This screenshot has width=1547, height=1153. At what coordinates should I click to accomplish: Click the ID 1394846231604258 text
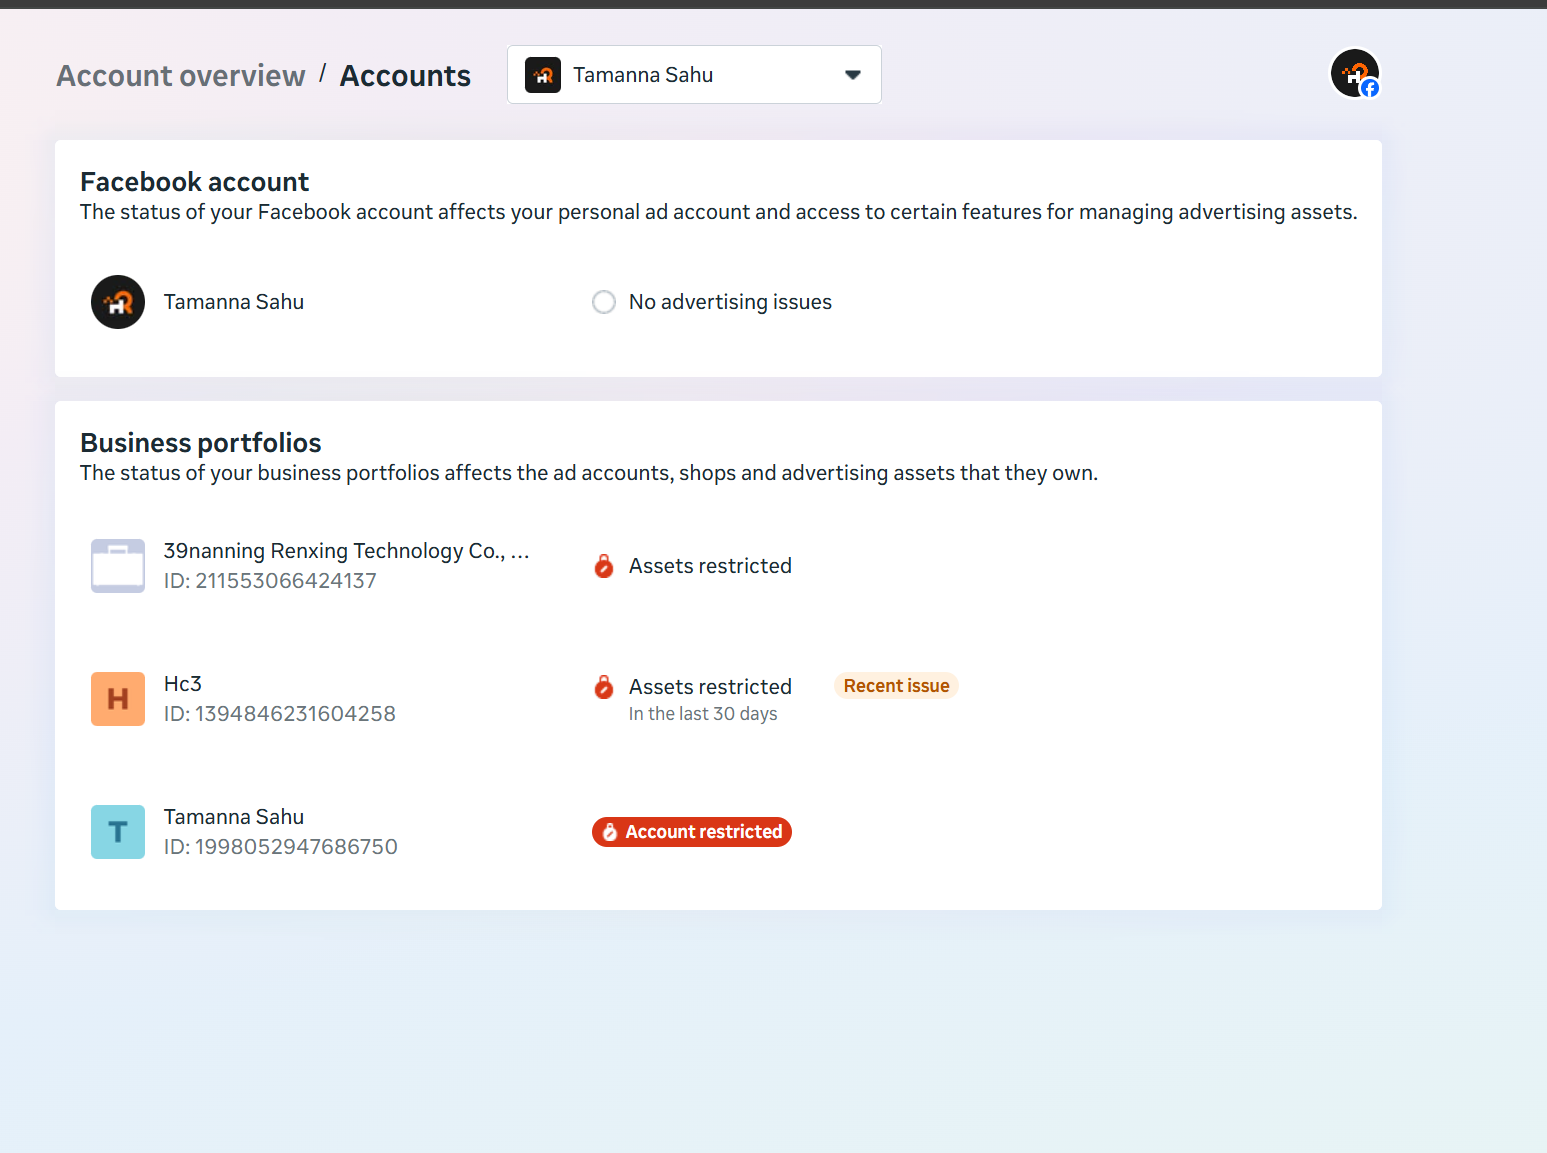[x=280, y=714]
